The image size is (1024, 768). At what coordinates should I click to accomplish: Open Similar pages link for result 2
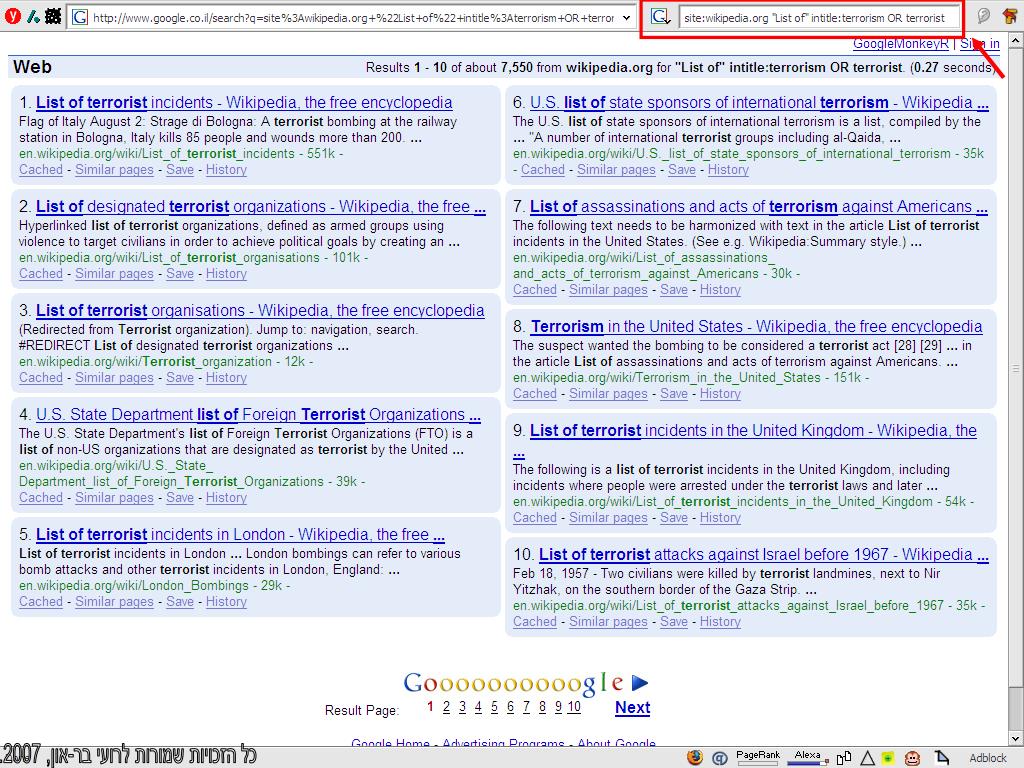point(114,274)
